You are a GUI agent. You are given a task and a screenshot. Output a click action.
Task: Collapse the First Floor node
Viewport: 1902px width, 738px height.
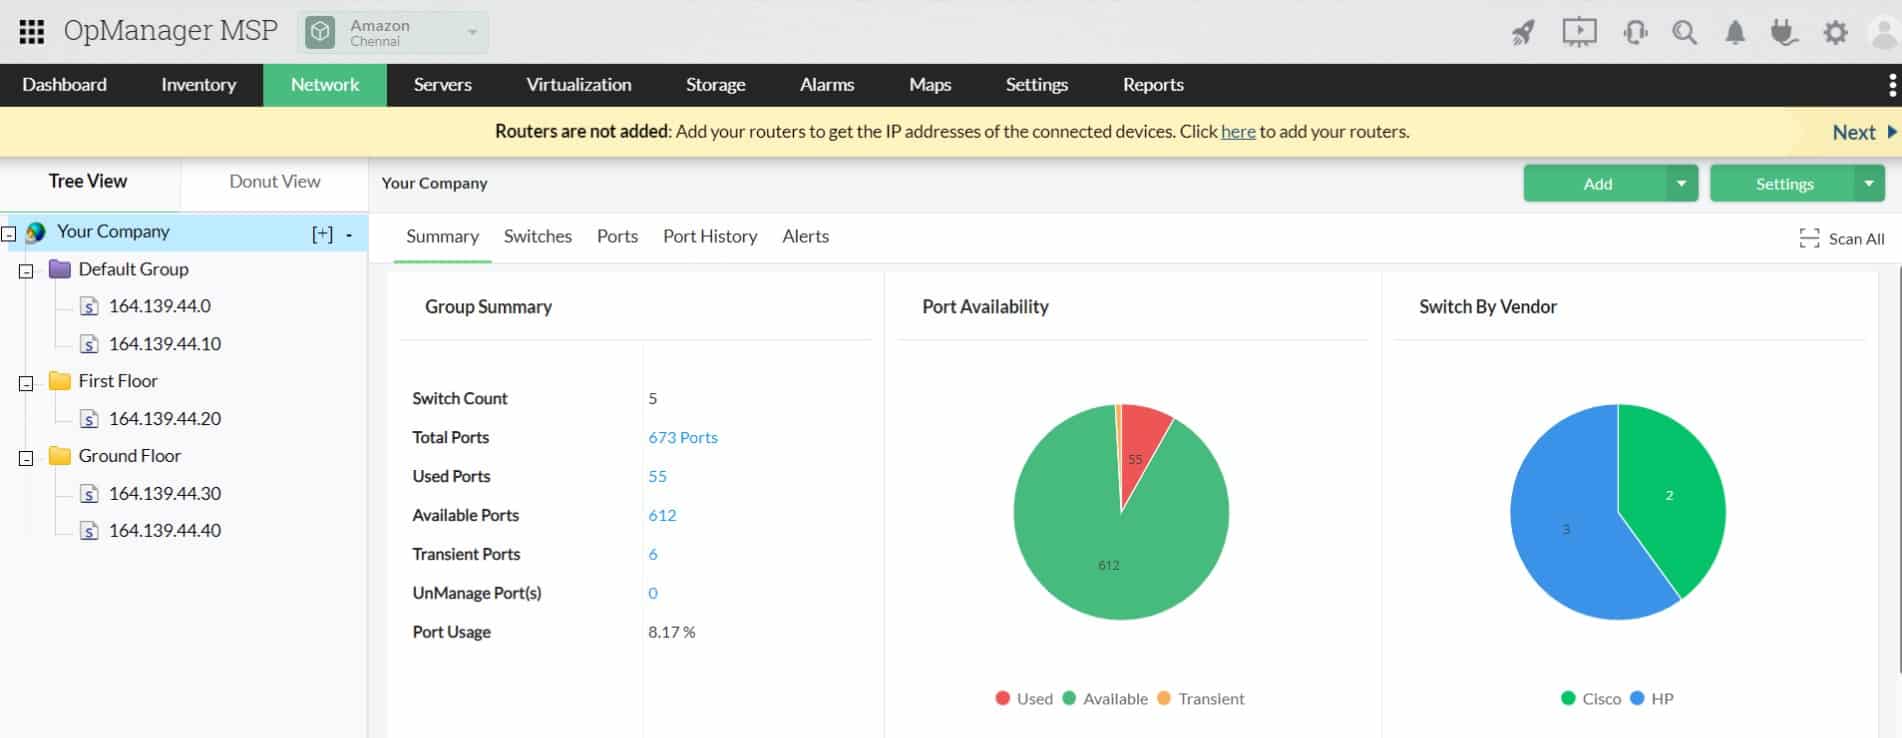26,383
